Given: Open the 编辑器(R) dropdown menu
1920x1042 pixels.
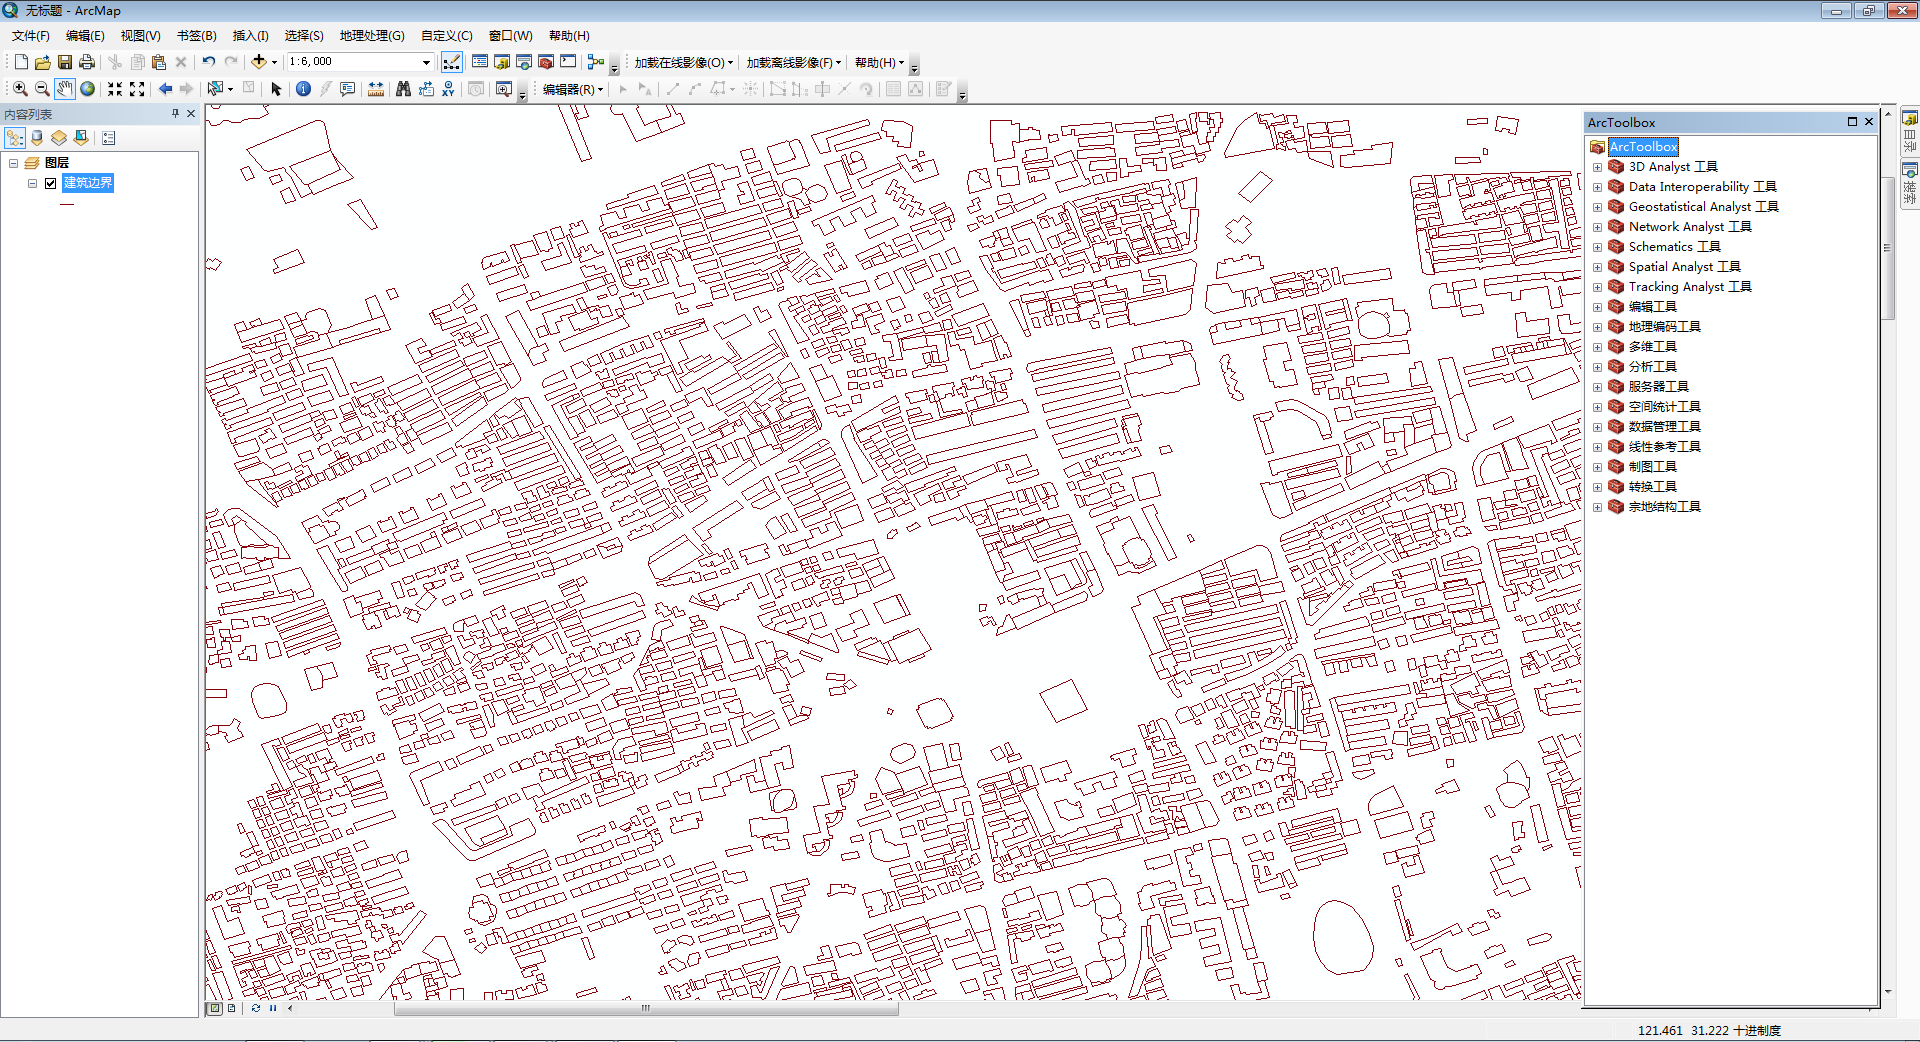Looking at the screenshot, I should pyautogui.click(x=573, y=89).
